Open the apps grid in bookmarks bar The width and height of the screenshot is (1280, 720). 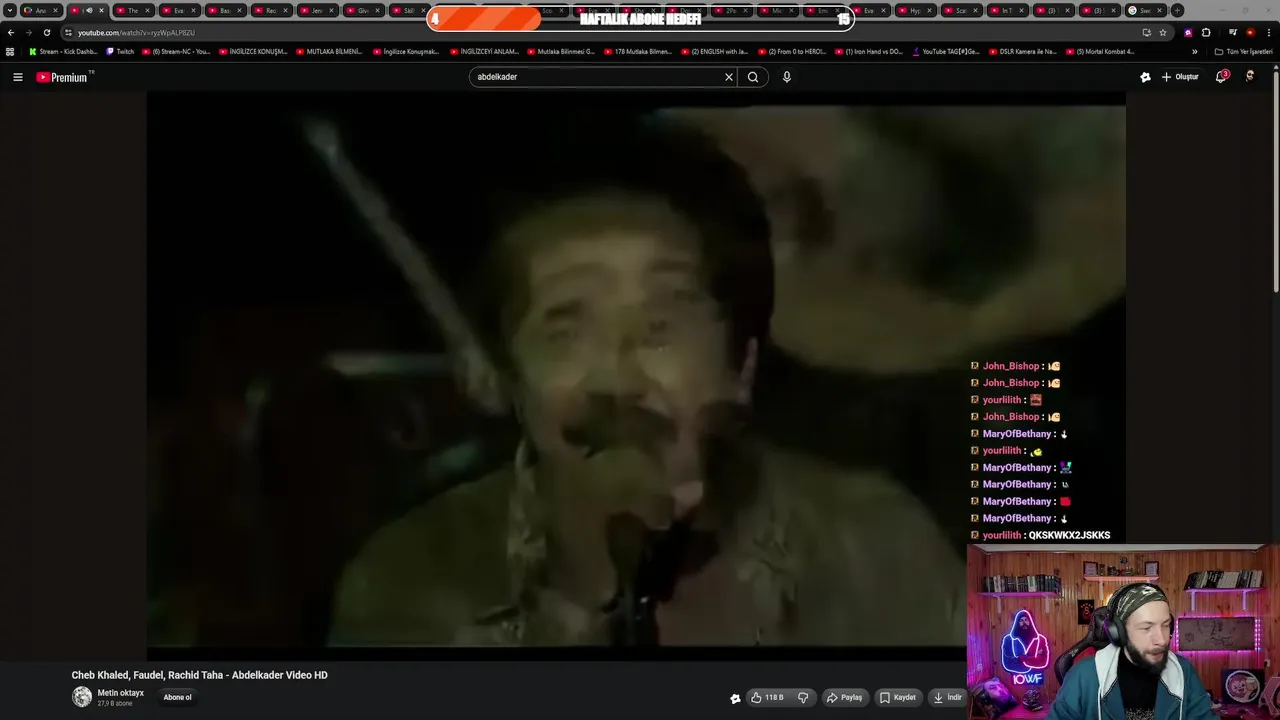(10, 51)
